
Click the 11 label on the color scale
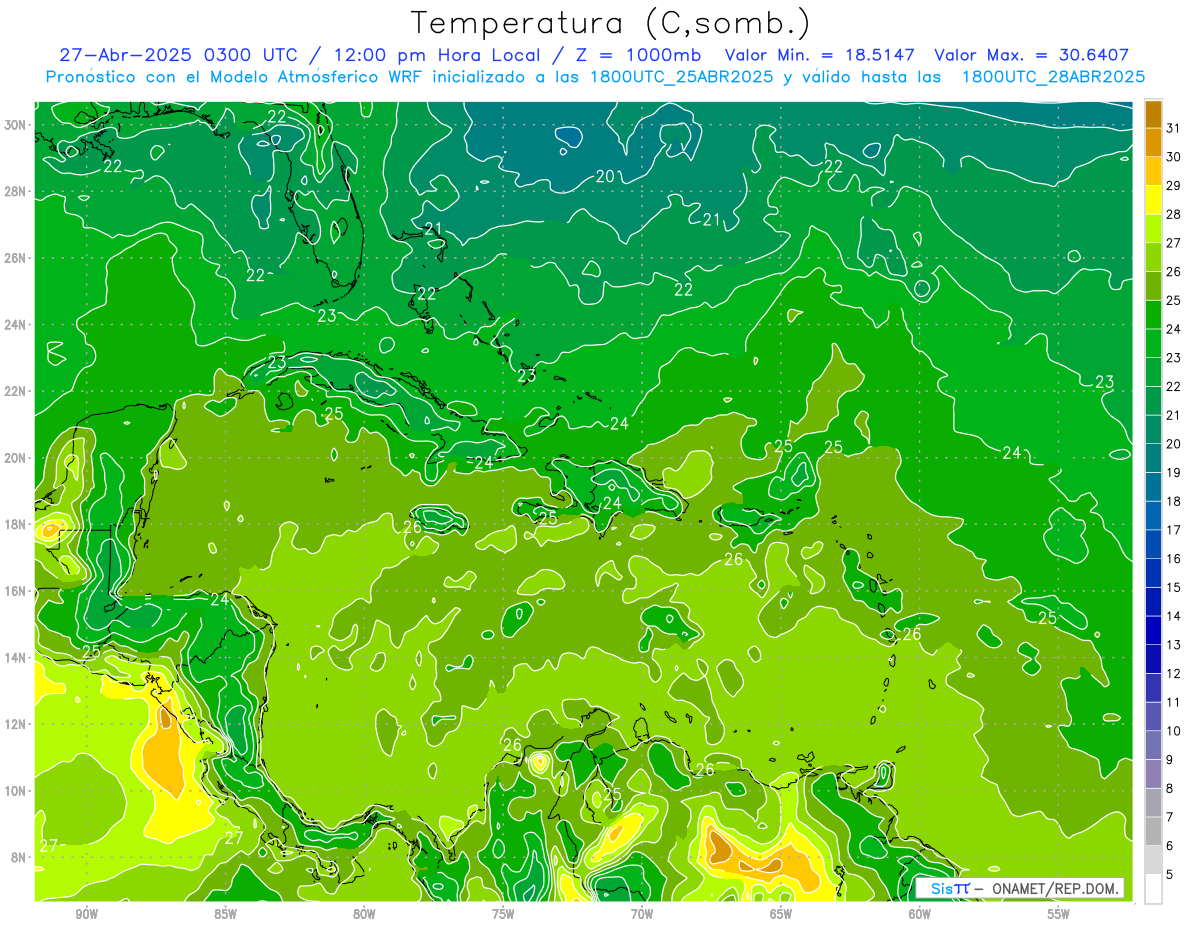point(1174,702)
